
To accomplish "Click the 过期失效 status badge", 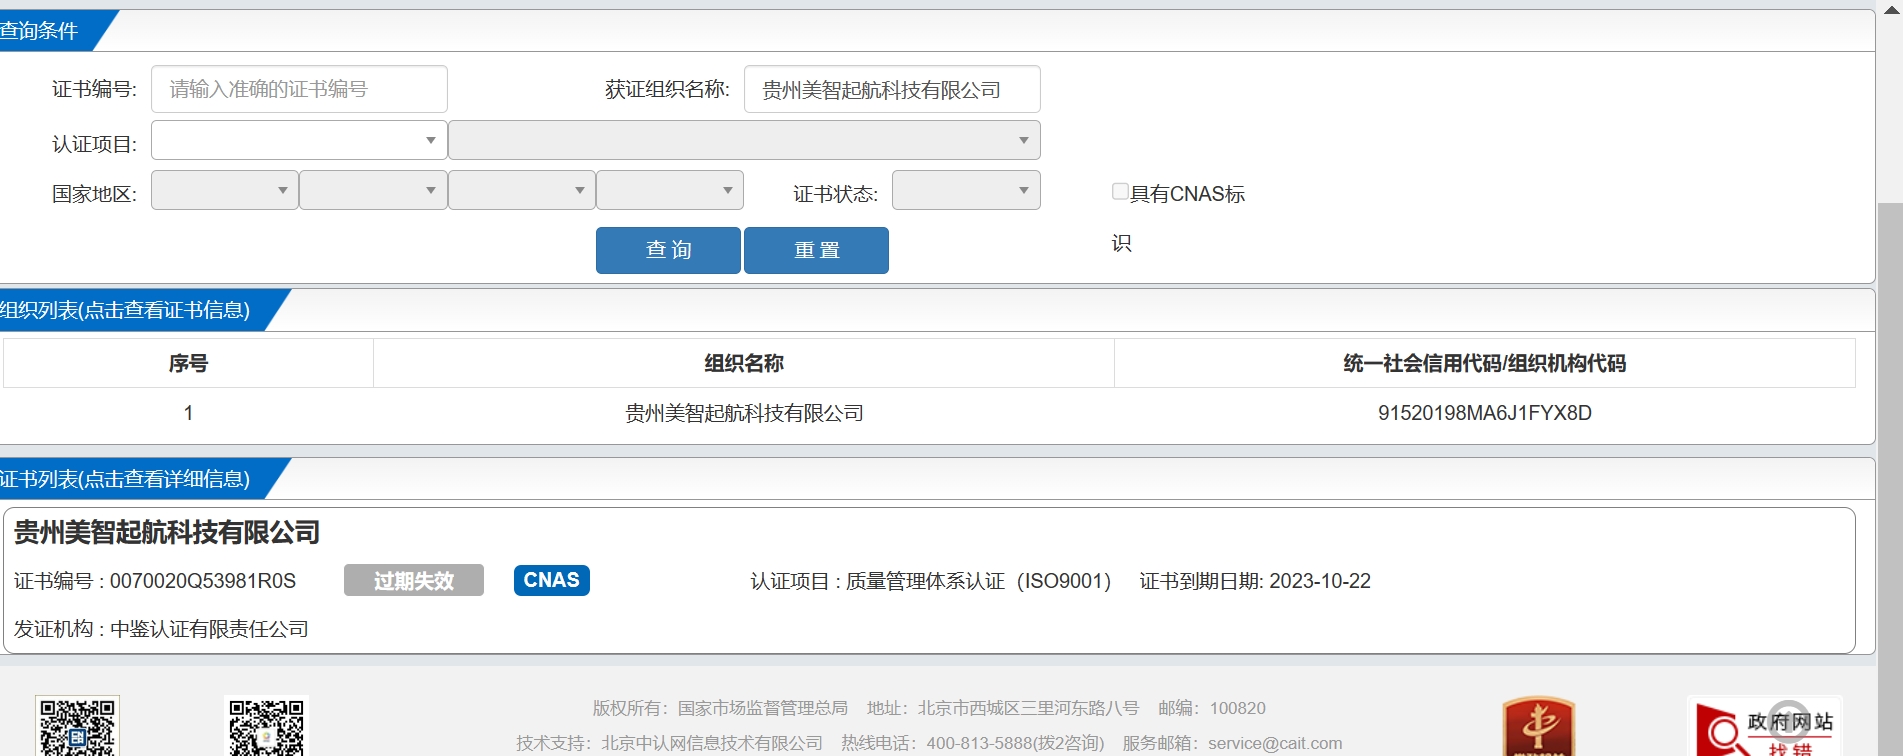I will [x=414, y=580].
